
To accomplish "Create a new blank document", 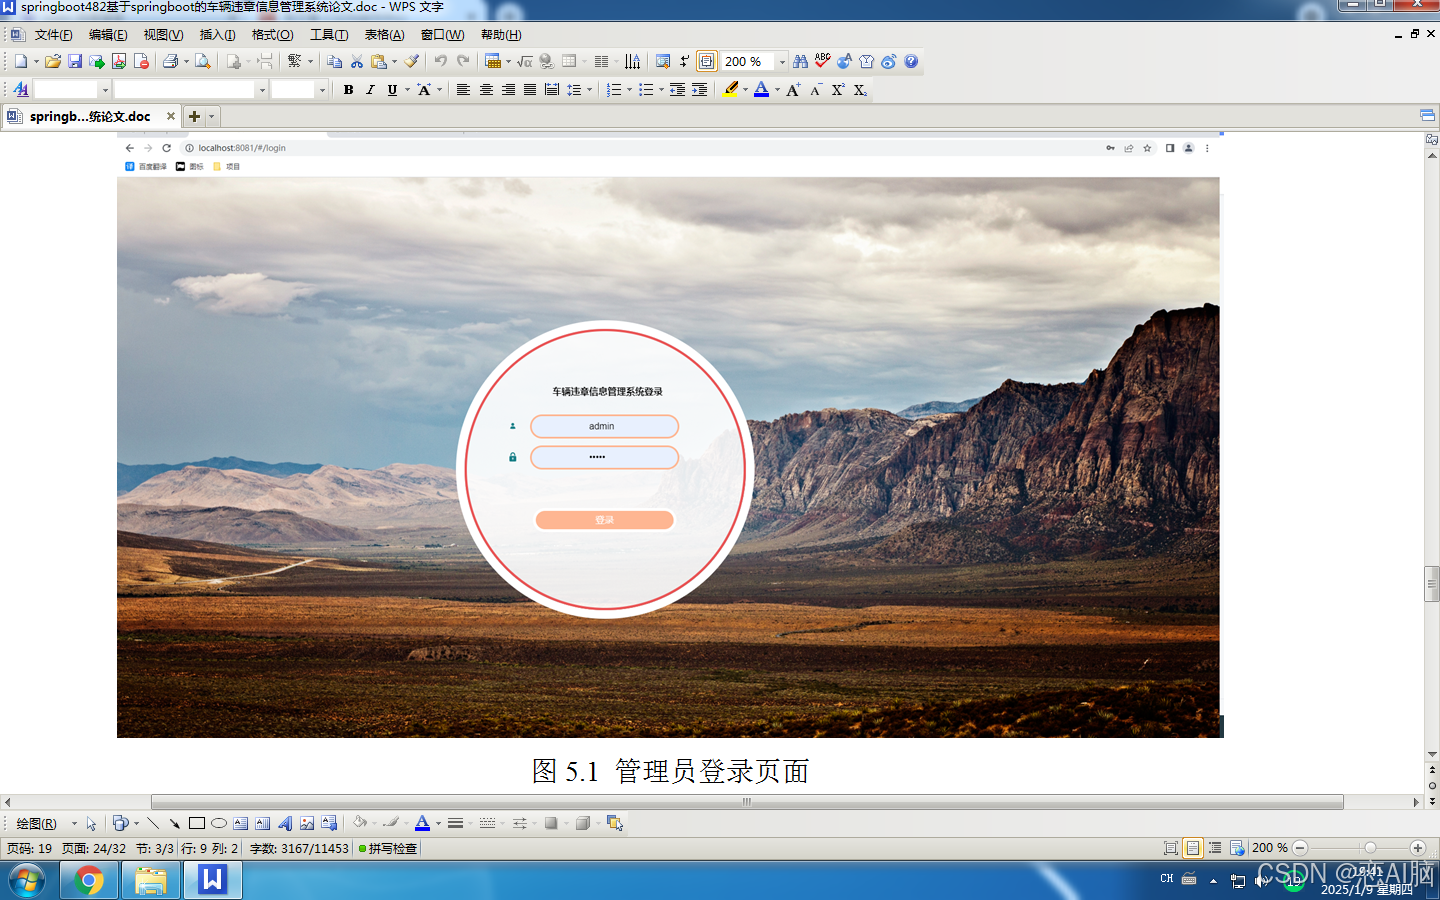I will coord(21,61).
